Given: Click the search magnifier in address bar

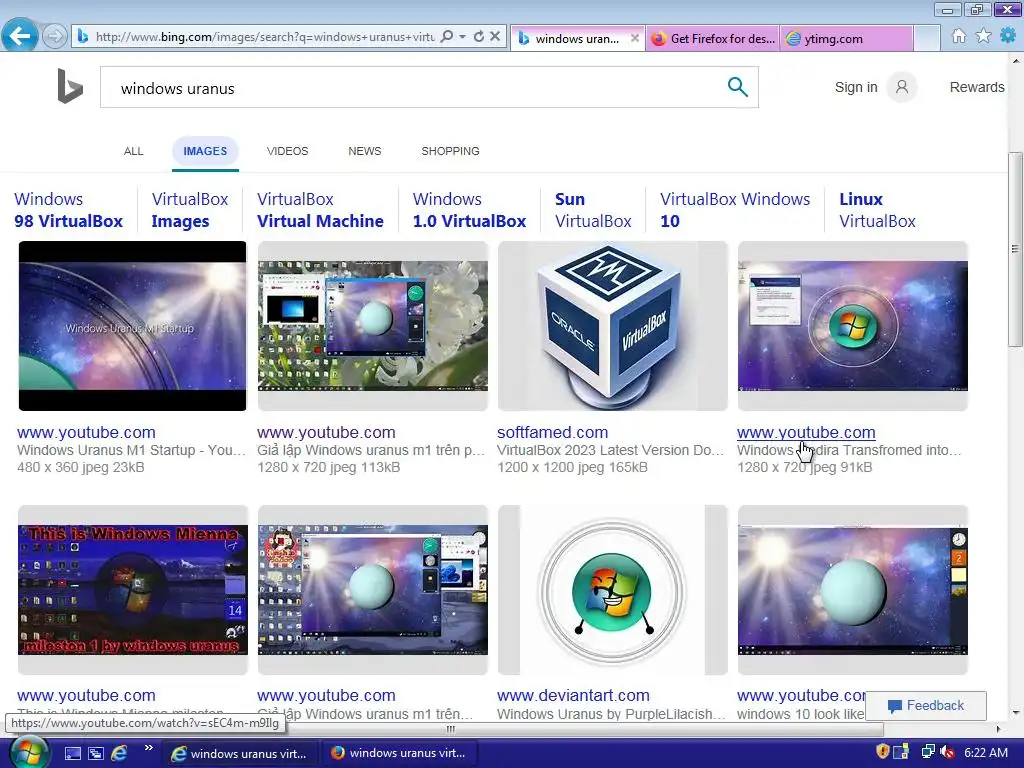Looking at the screenshot, I should [x=447, y=37].
